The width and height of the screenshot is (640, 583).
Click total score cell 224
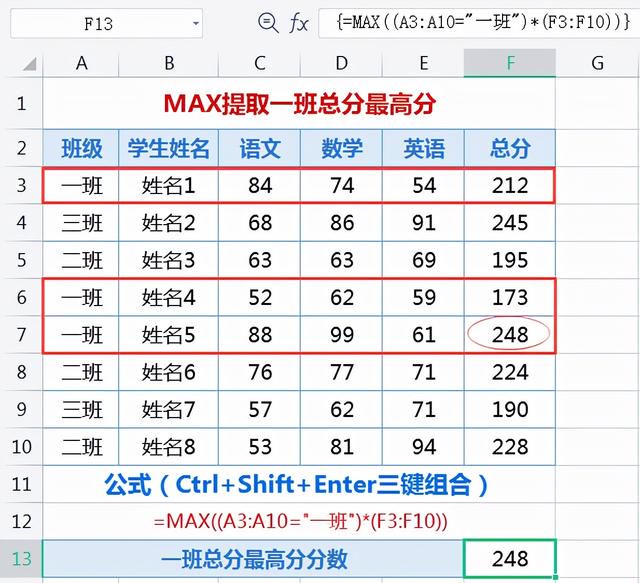(x=510, y=372)
